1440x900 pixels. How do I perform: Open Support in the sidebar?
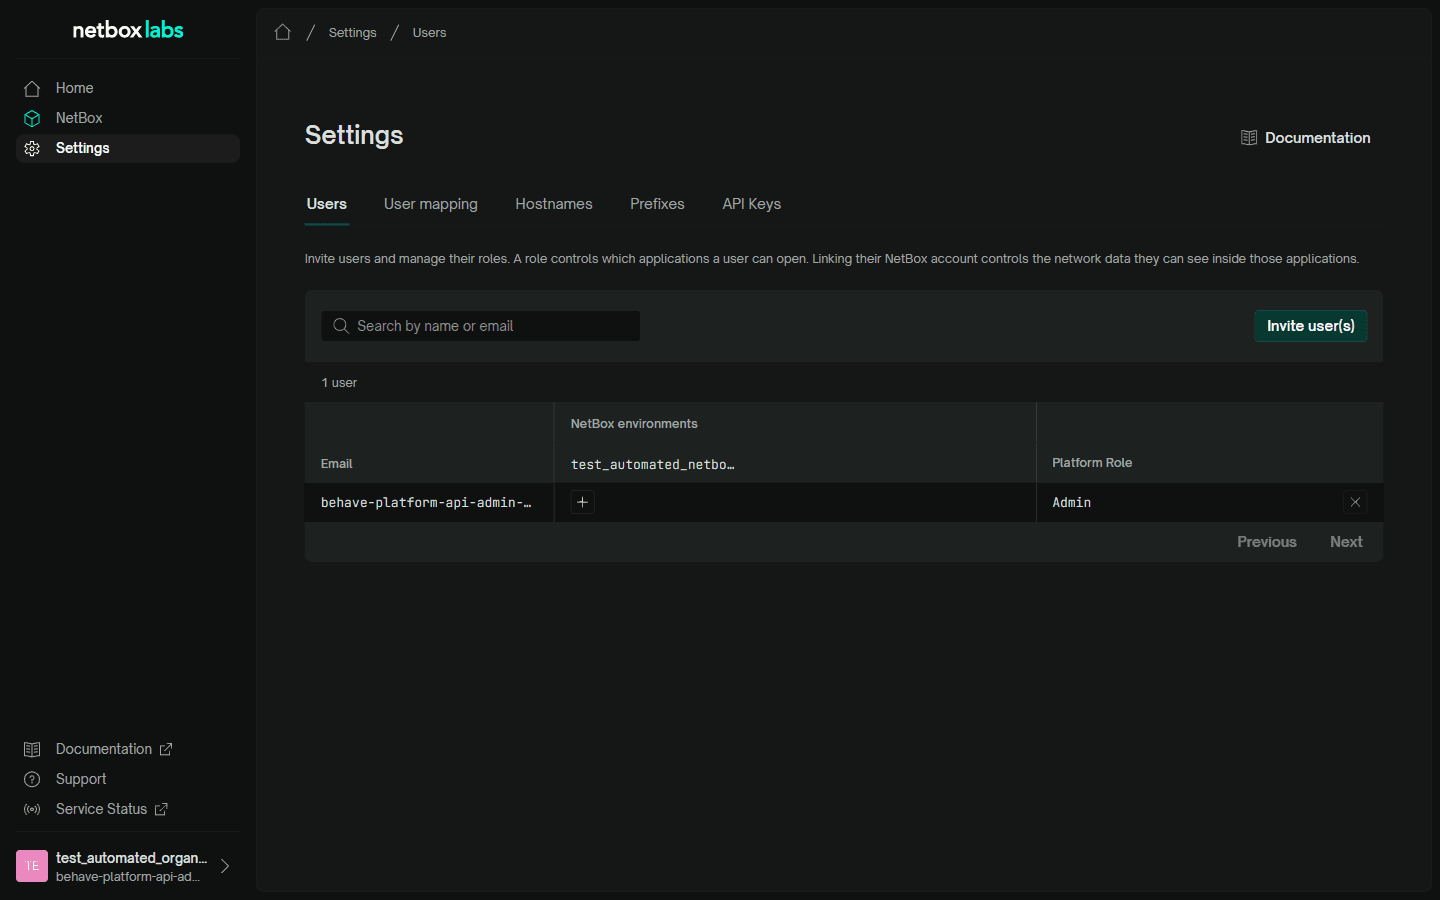tap(65, 779)
